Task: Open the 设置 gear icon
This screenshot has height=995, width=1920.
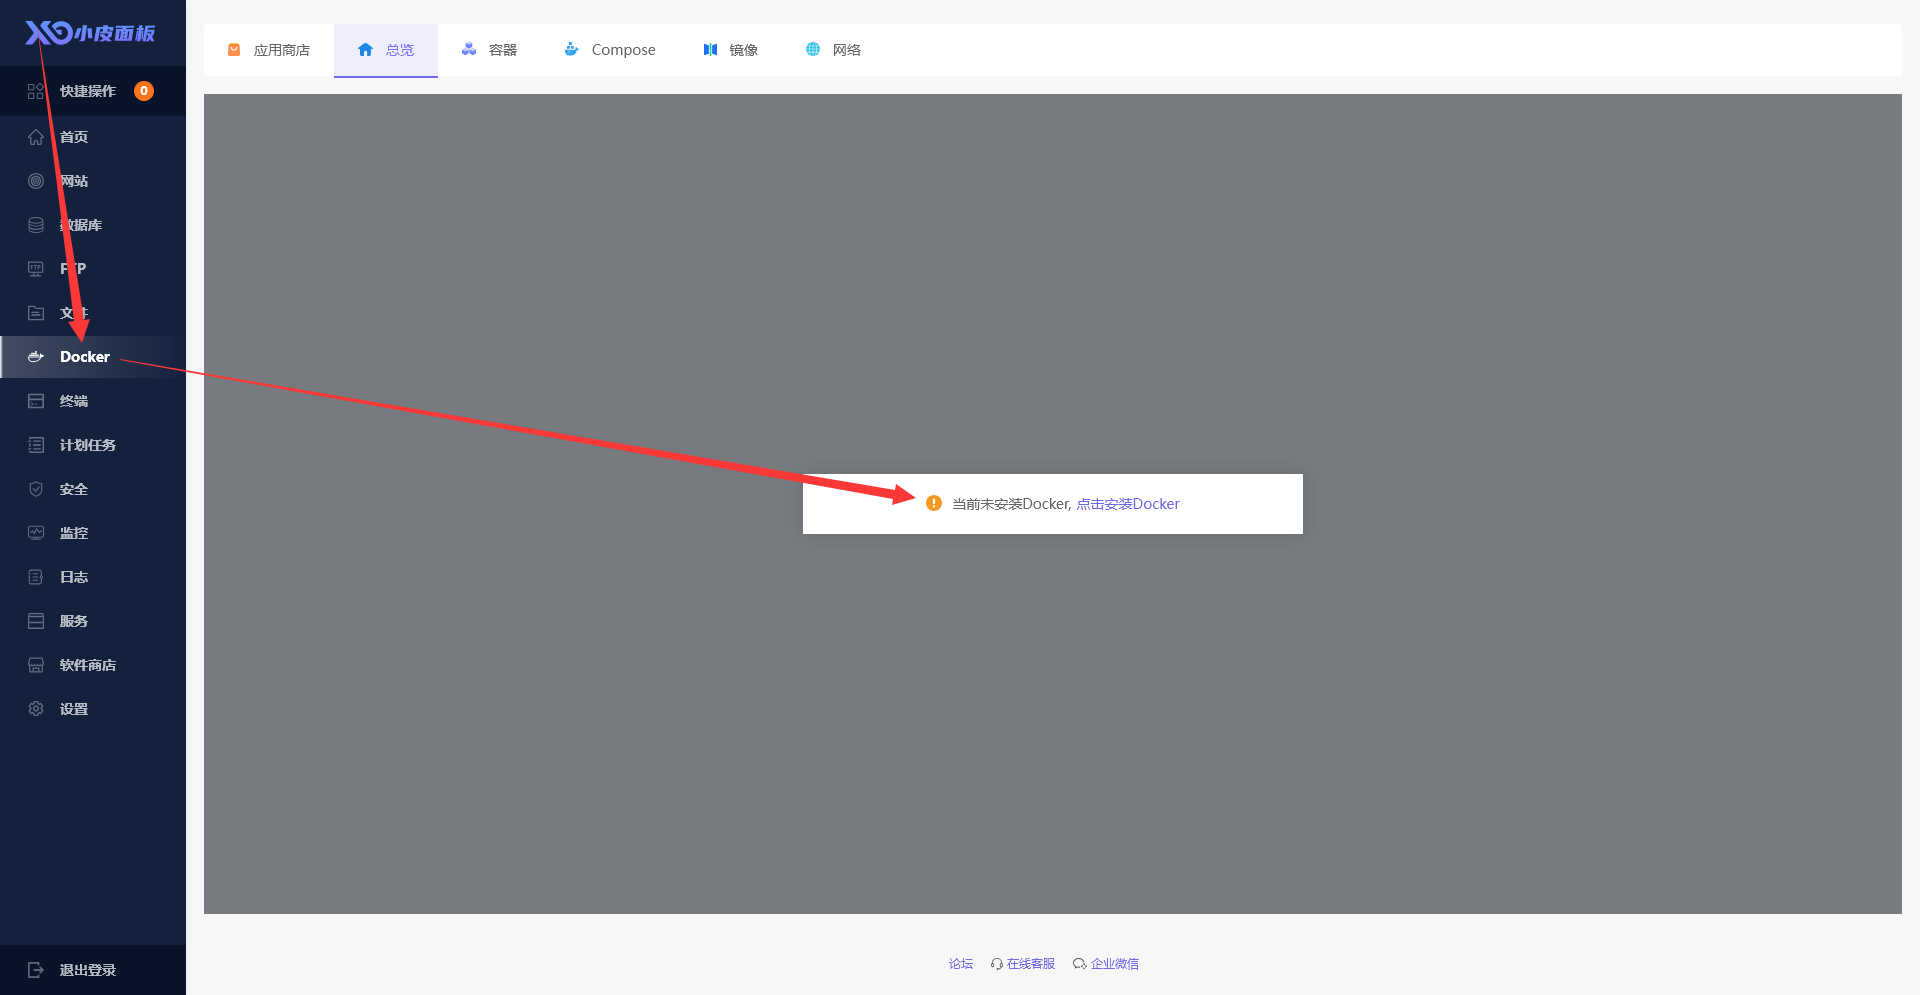Action: click(x=36, y=709)
